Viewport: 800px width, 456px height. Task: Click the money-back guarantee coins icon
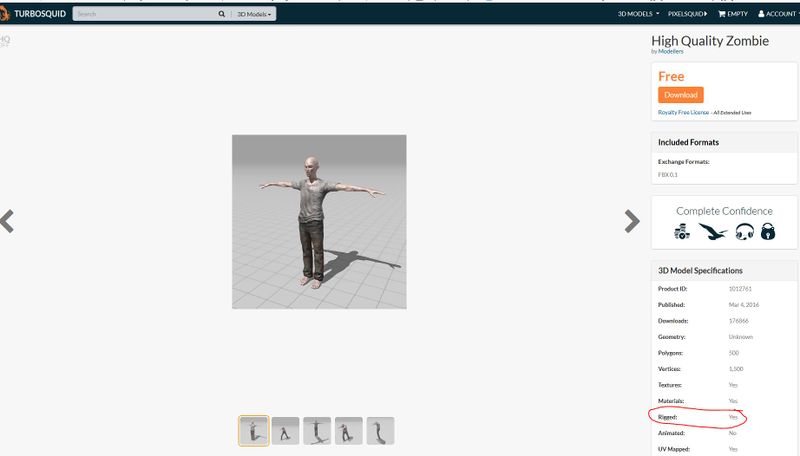682,232
